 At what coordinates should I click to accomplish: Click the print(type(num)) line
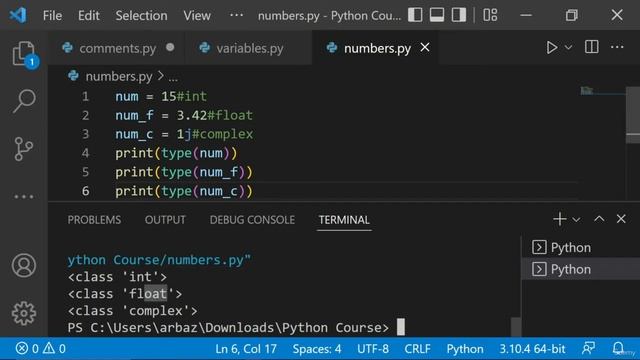[x=176, y=153]
